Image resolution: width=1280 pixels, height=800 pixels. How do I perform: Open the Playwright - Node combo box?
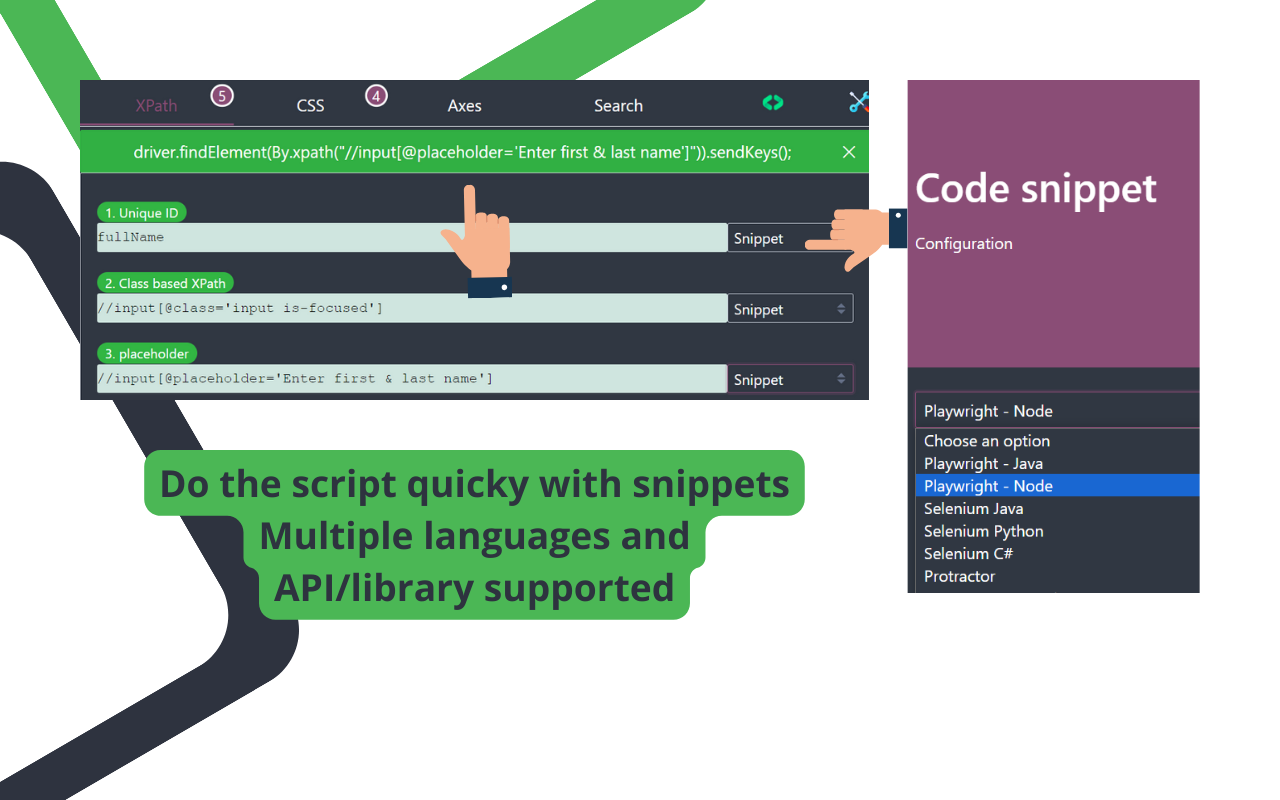click(1055, 411)
